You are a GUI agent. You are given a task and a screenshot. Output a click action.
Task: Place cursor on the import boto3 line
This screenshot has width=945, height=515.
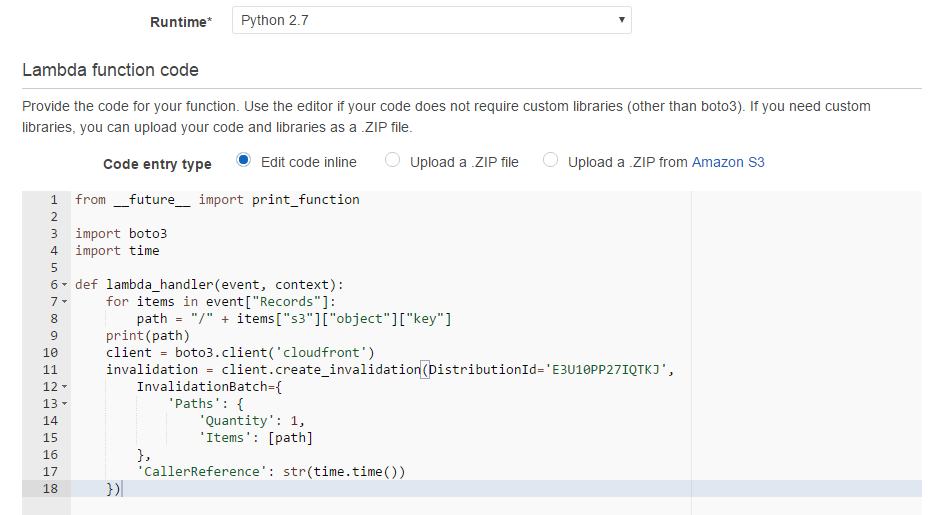121,234
